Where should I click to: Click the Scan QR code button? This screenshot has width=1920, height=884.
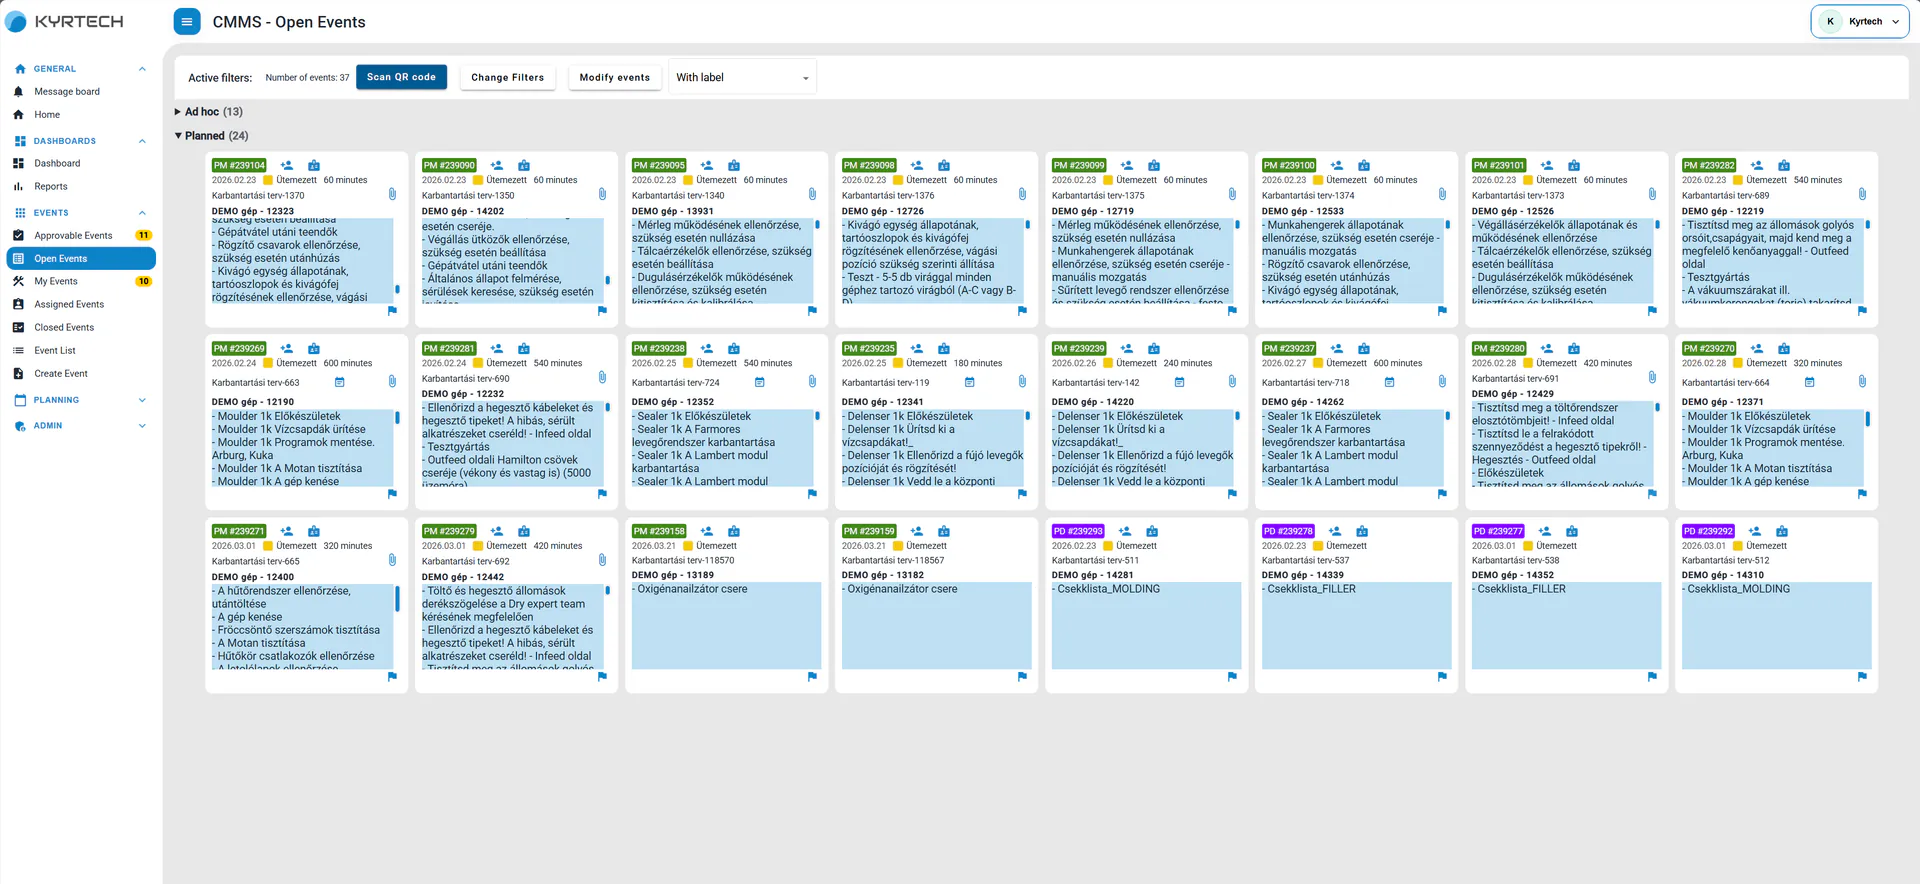click(401, 77)
